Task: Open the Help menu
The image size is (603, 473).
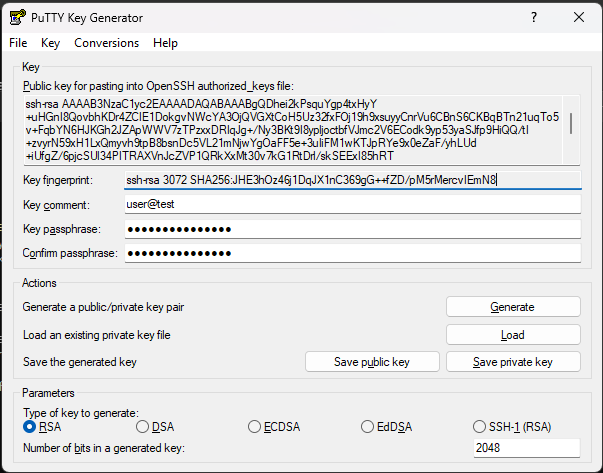Action: [x=165, y=43]
